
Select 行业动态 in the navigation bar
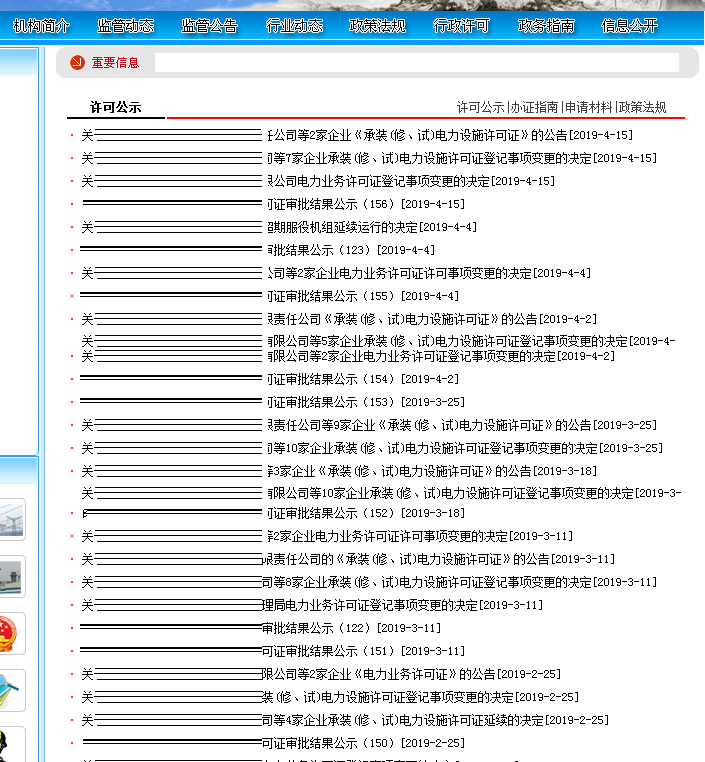[294, 26]
